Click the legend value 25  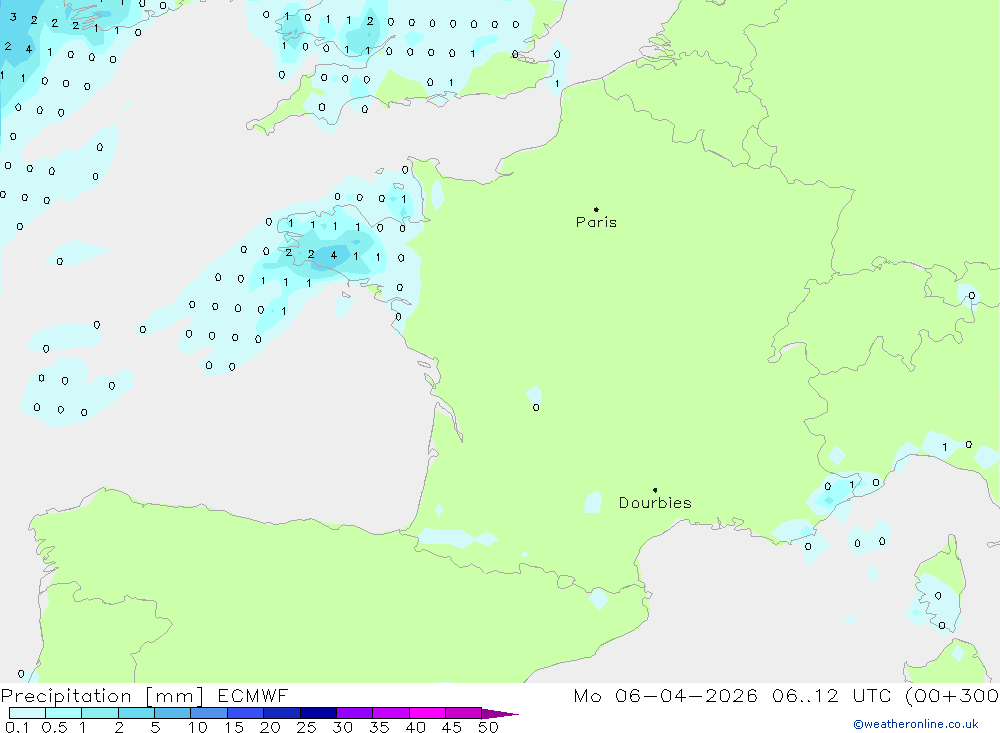306,727
